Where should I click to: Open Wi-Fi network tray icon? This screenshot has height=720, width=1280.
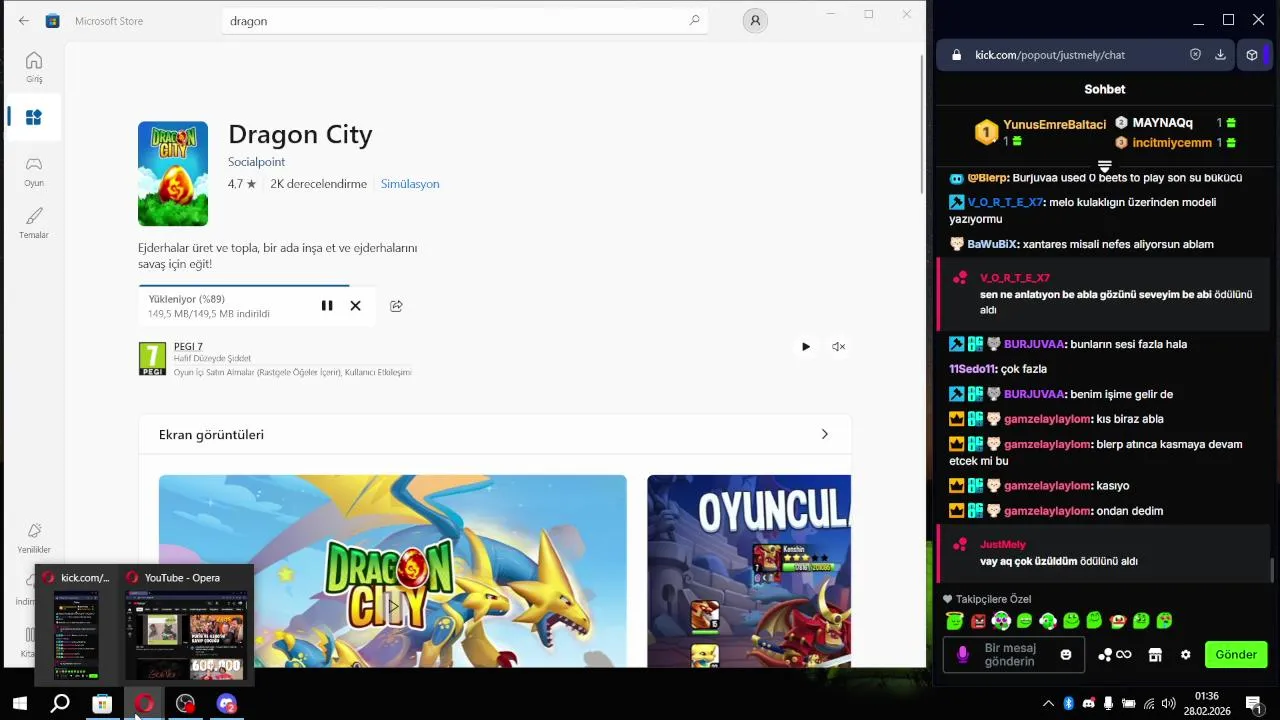(x=1149, y=703)
